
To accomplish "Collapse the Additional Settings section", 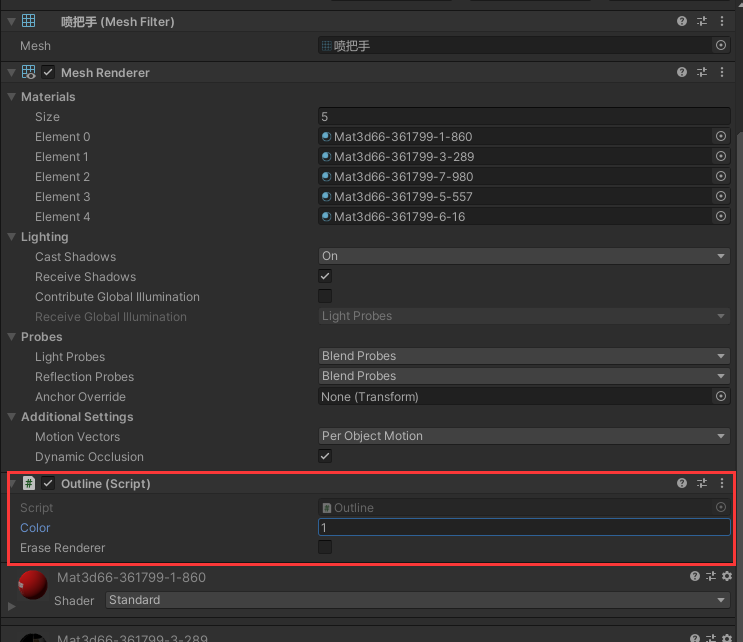I will point(12,416).
